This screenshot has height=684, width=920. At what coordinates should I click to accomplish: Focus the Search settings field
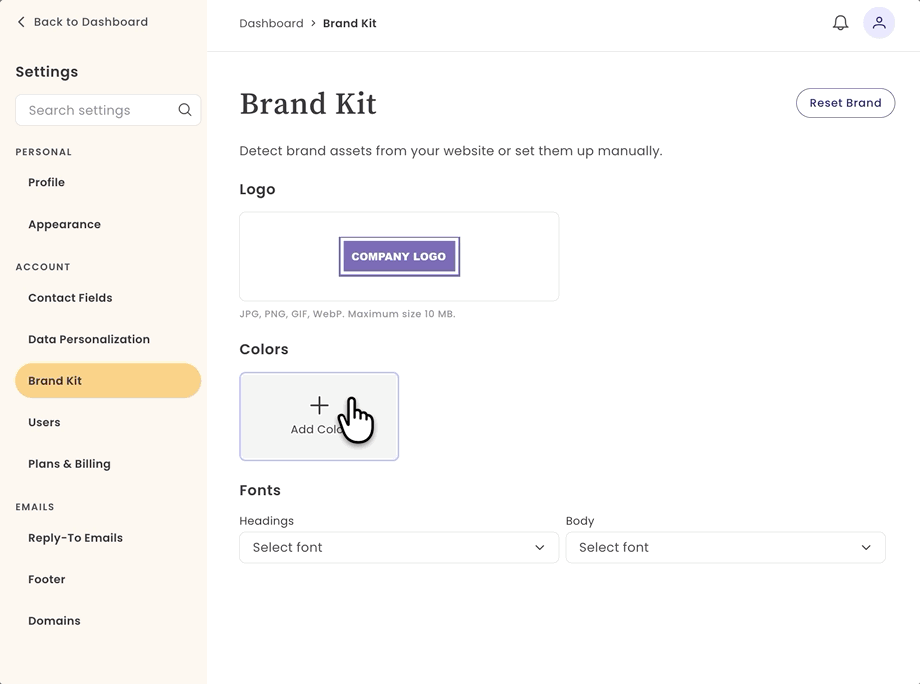click(x=108, y=110)
